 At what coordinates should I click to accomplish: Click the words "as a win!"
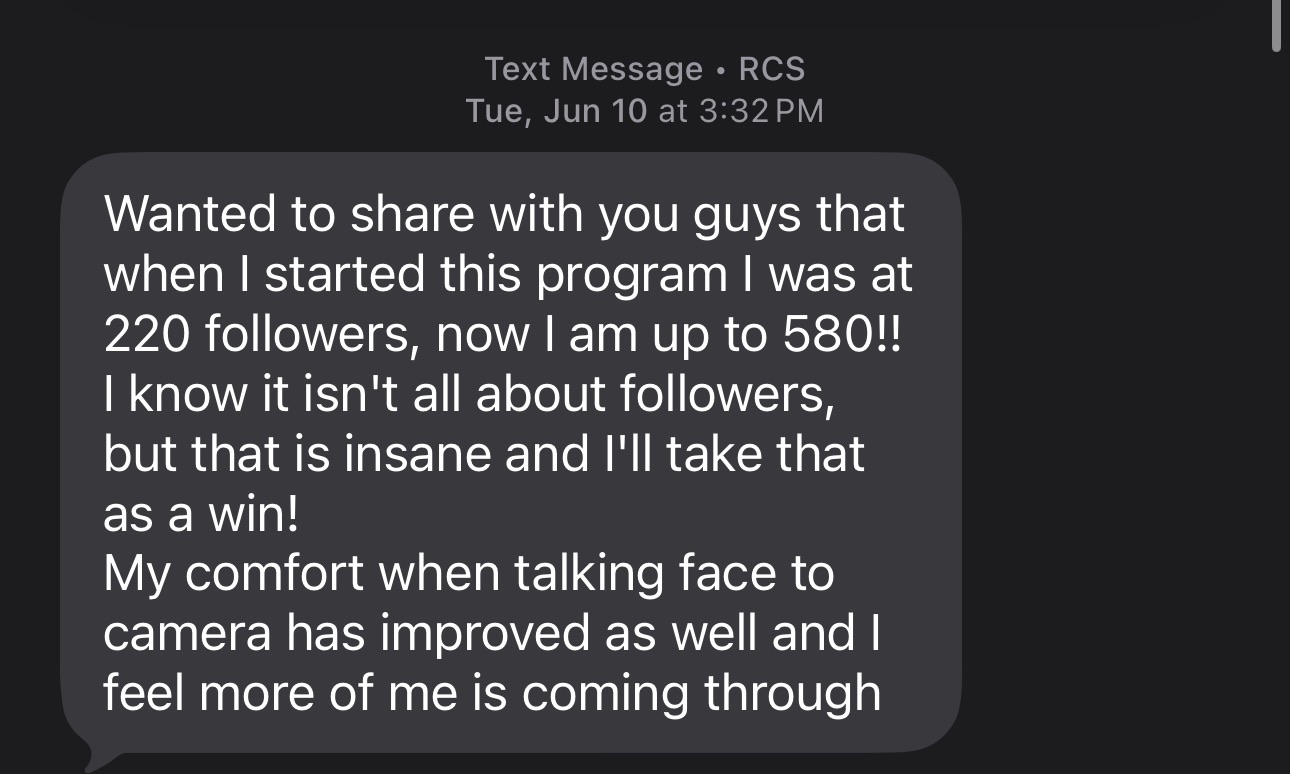click(x=200, y=514)
